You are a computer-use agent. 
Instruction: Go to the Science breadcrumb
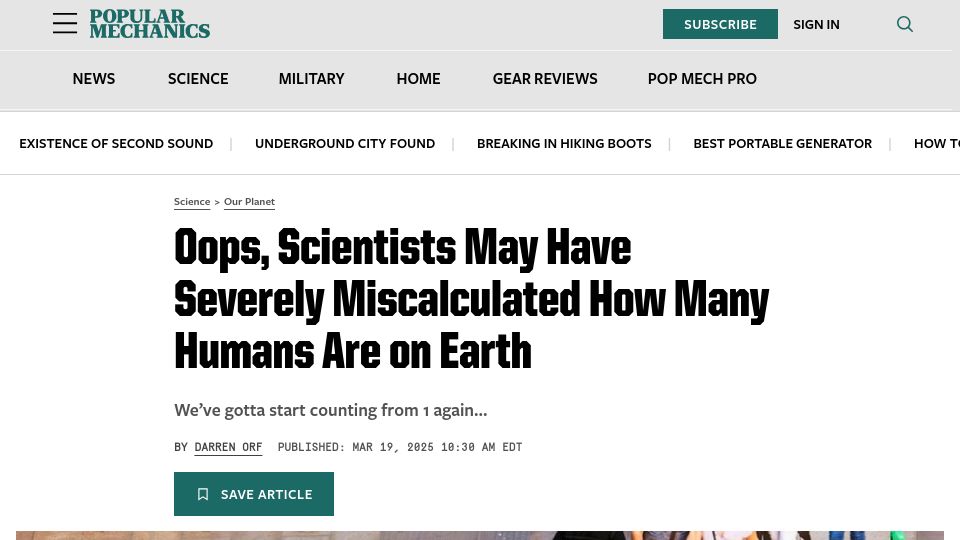[192, 202]
